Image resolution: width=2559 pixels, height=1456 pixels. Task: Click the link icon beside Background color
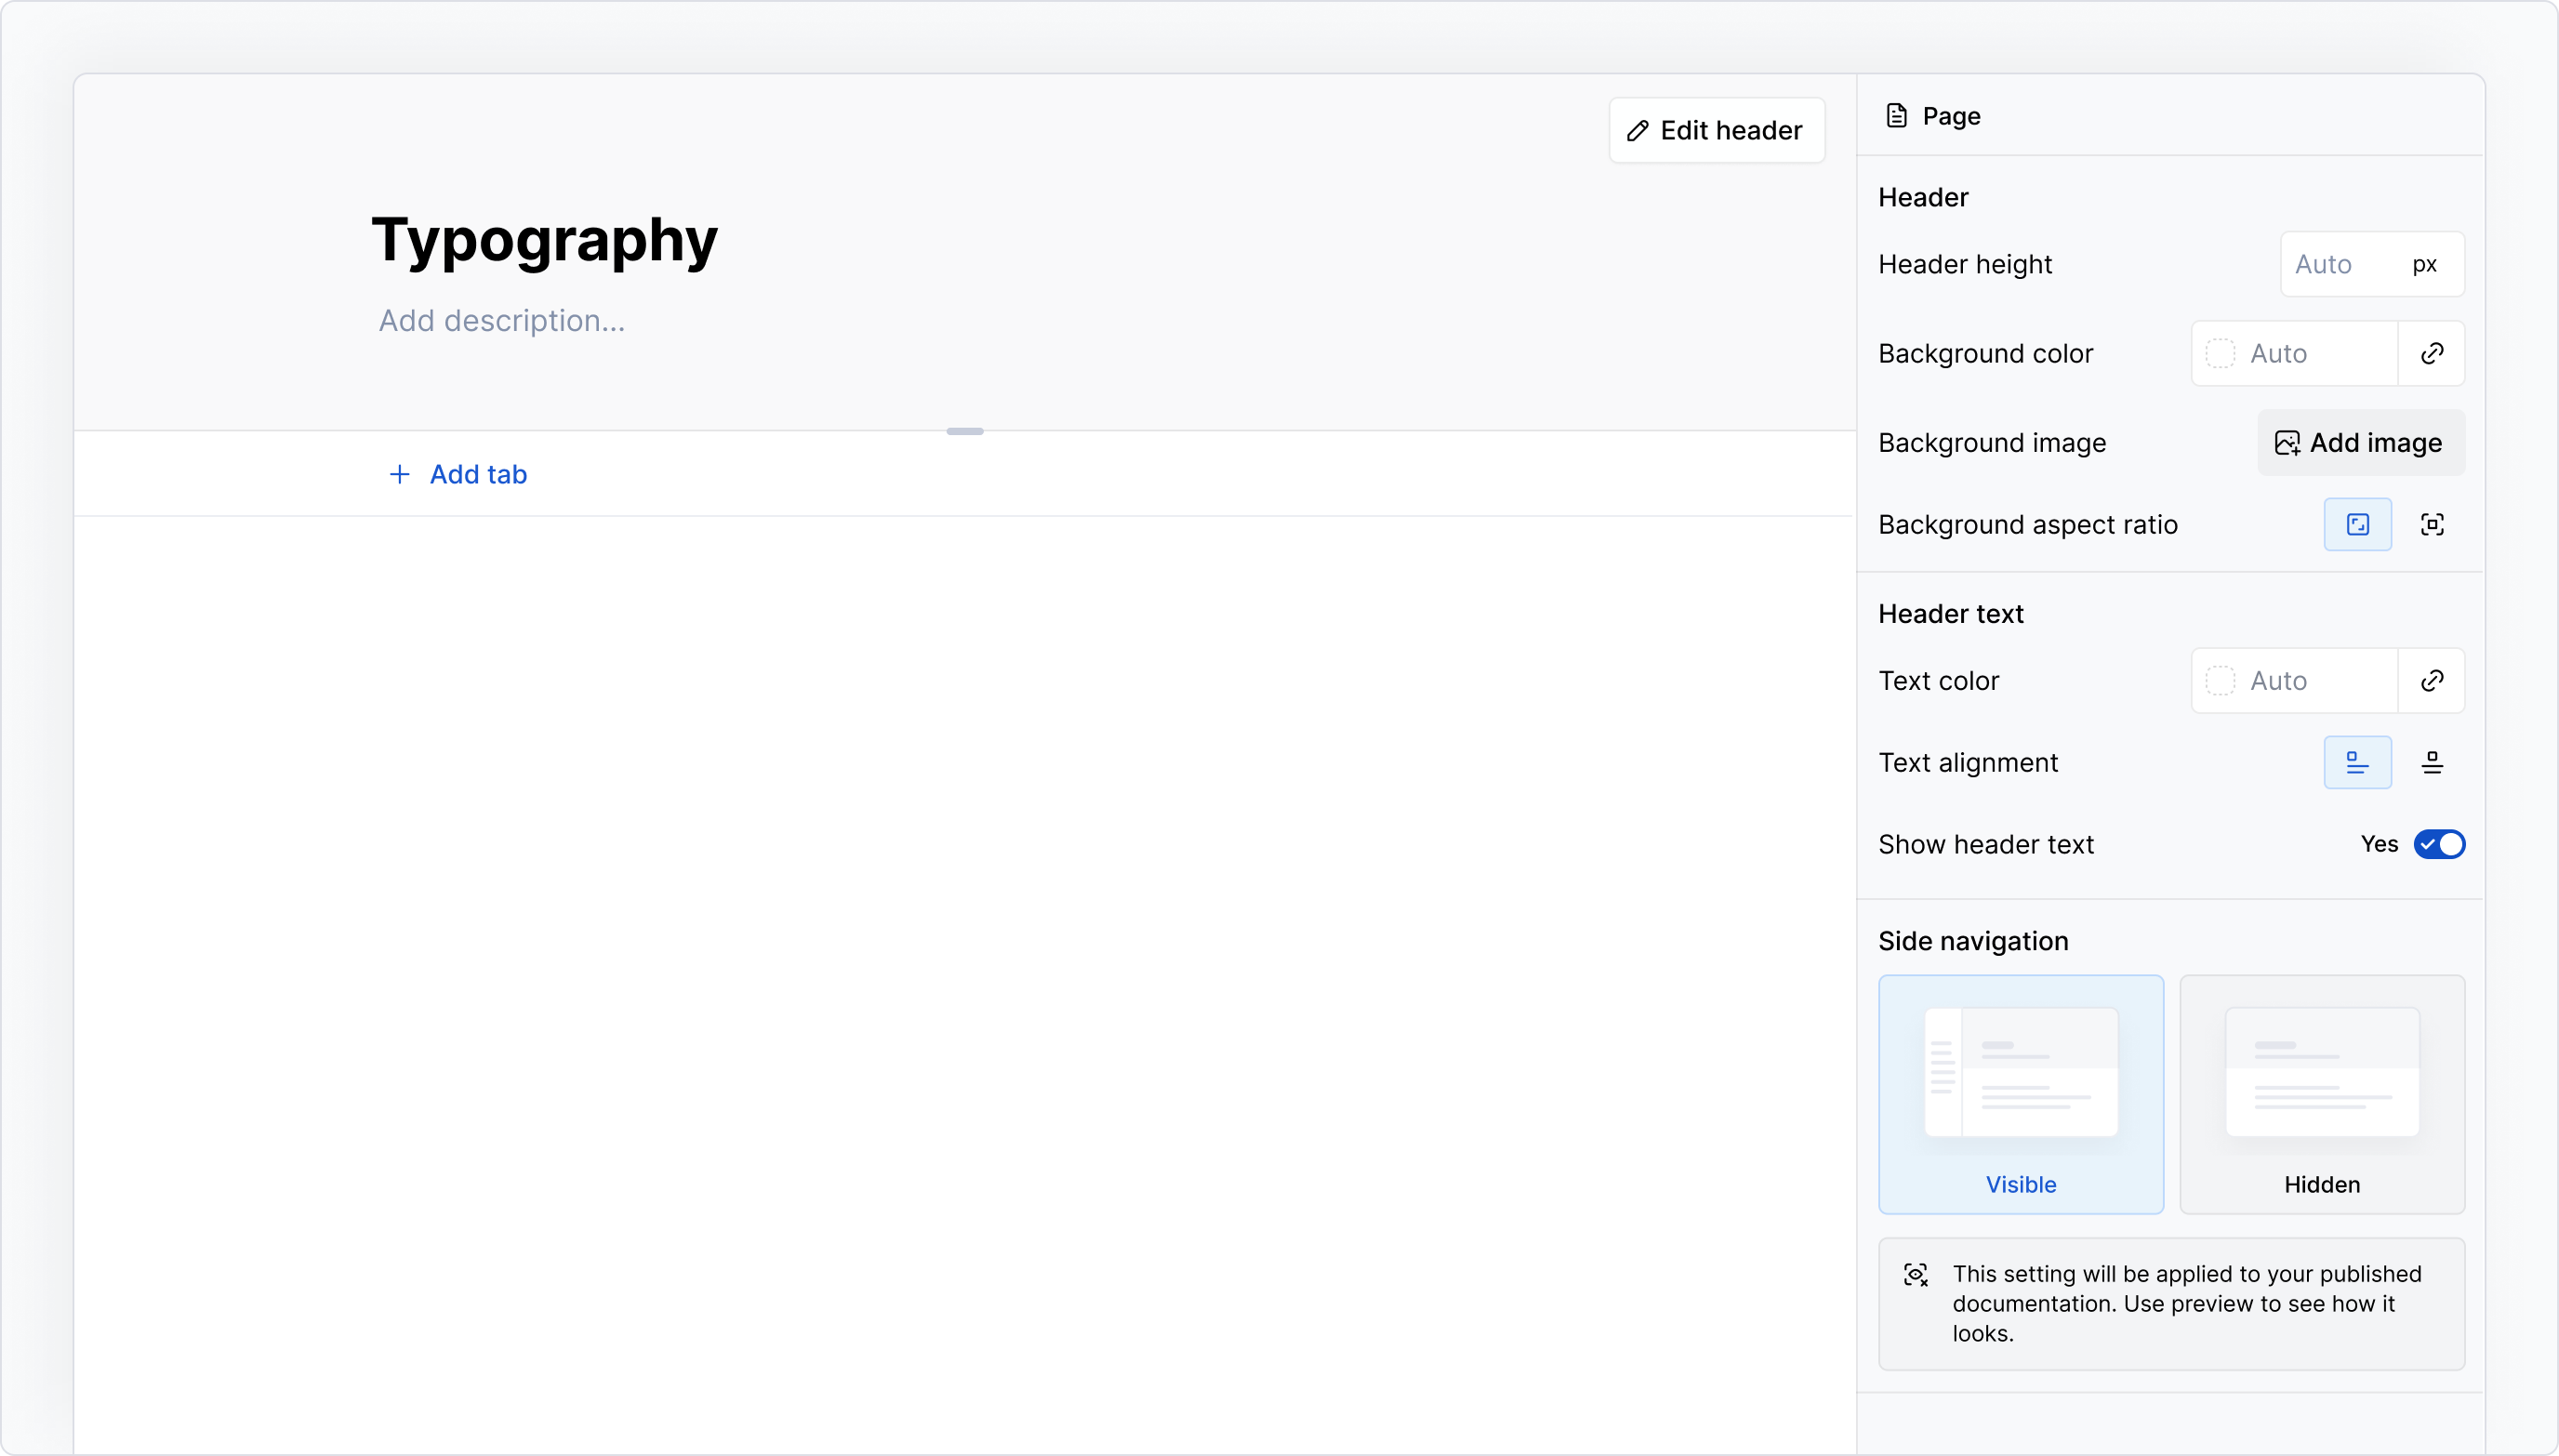[x=2431, y=353]
